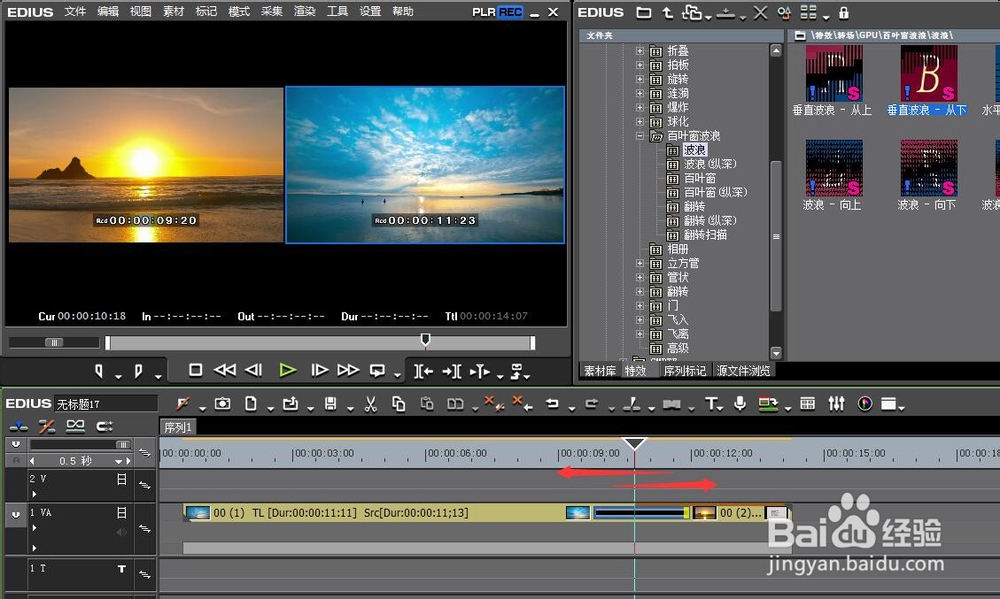Click the player position slider handle
This screenshot has height=599, width=1000.
pos(425,340)
